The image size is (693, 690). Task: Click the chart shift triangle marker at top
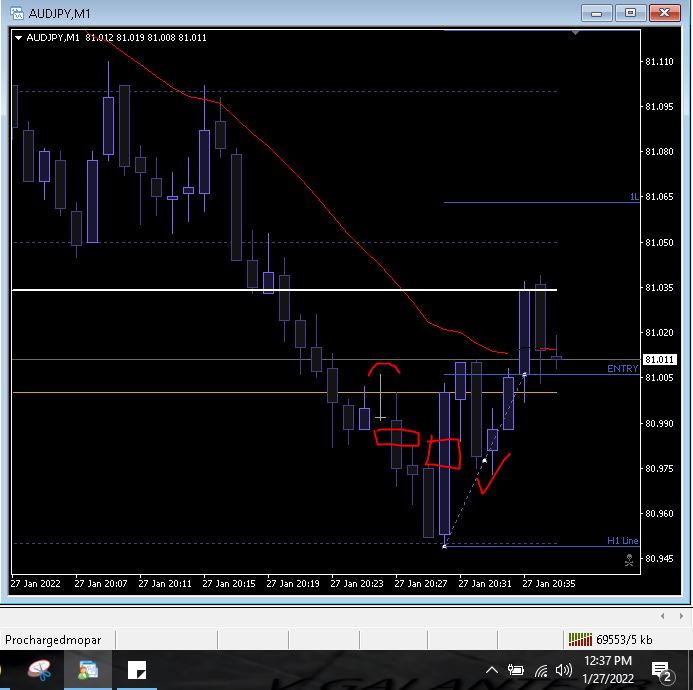pyautogui.click(x=575, y=33)
